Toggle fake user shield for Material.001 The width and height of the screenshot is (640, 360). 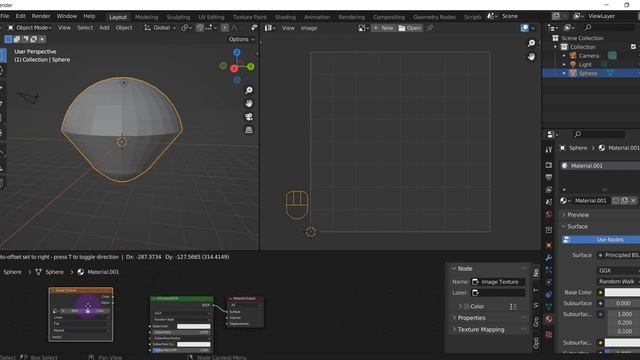coord(616,200)
